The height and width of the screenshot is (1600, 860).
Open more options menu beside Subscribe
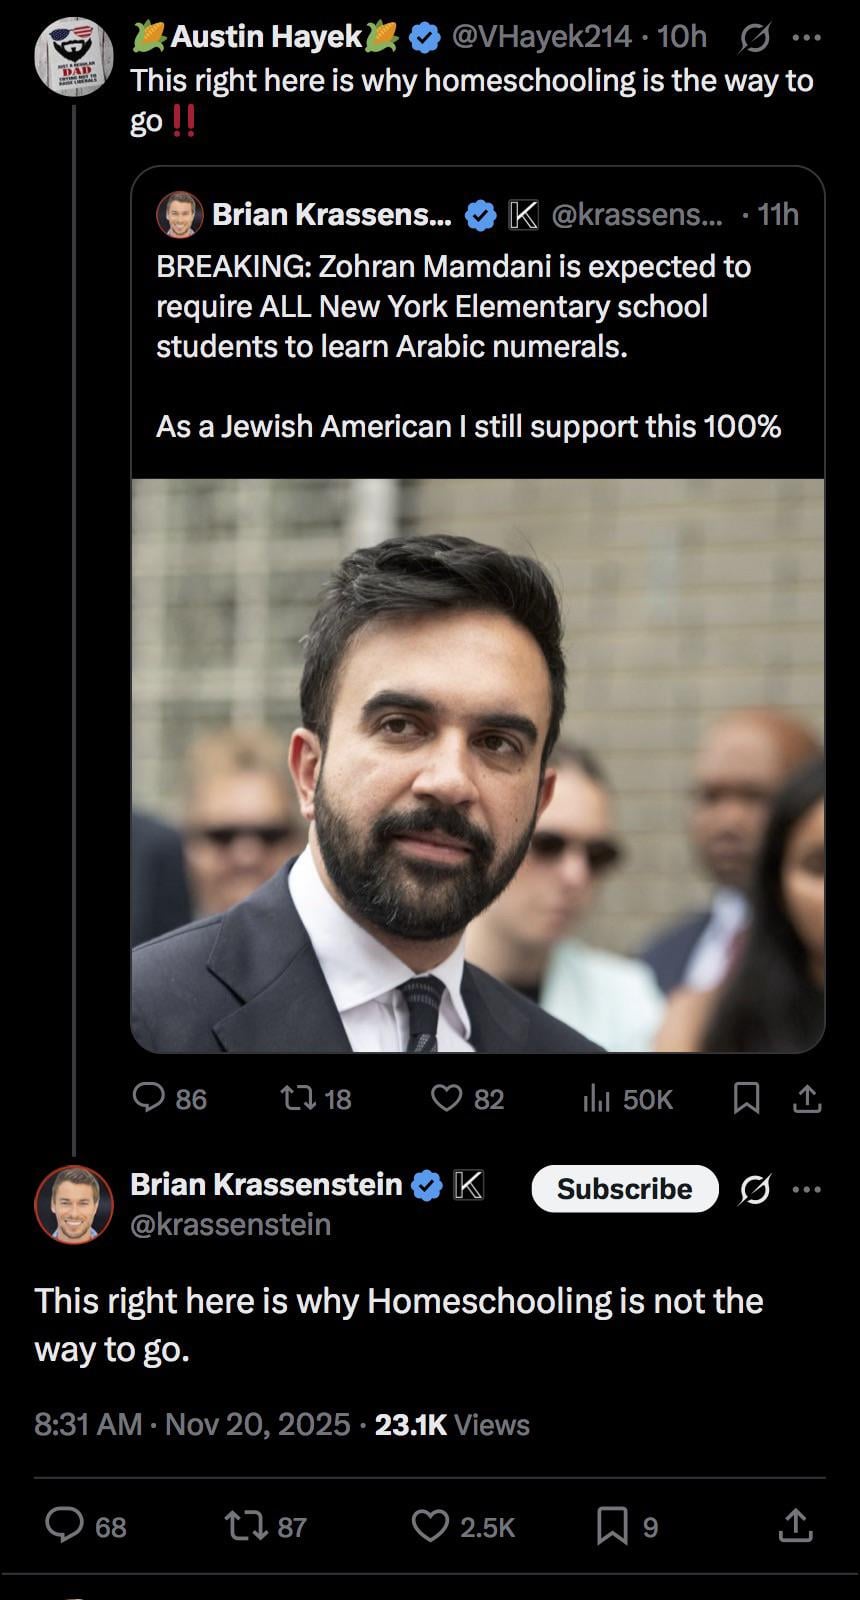[806, 1189]
